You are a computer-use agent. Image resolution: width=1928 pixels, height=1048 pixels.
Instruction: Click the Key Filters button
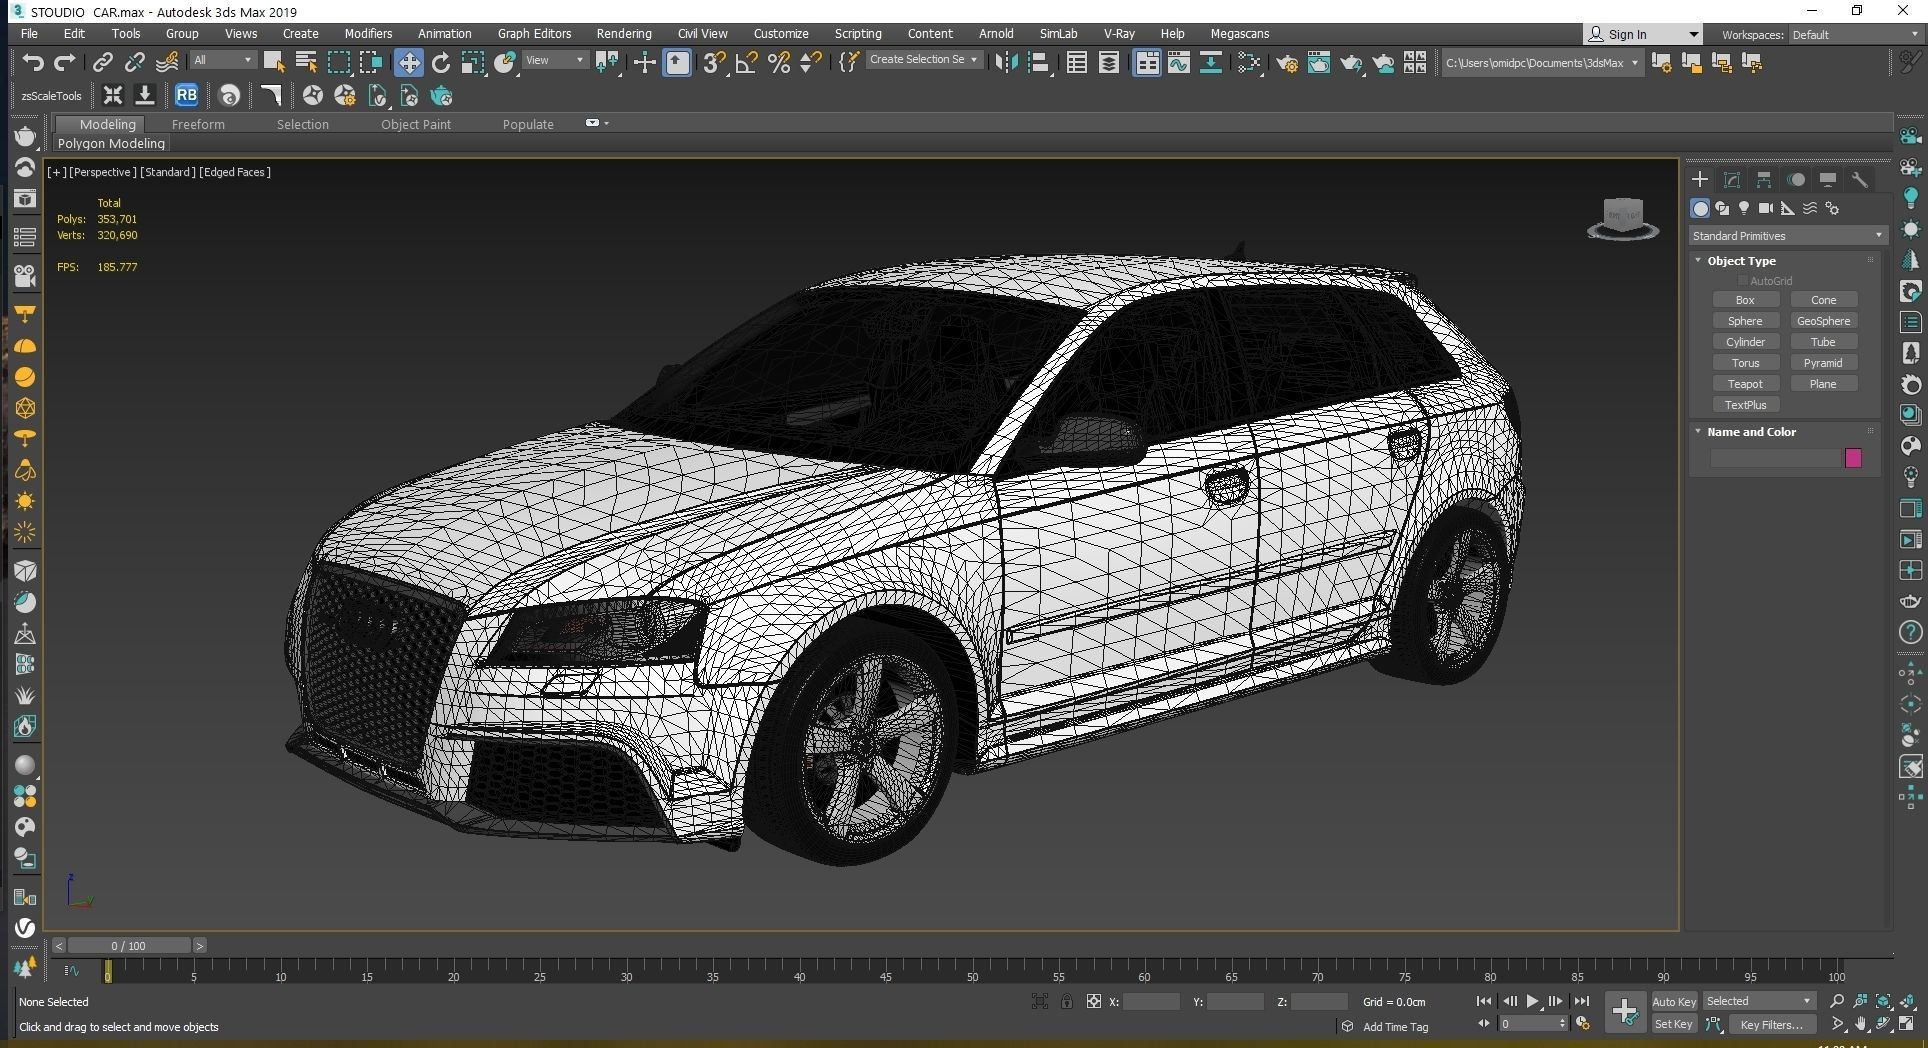(x=1771, y=1025)
